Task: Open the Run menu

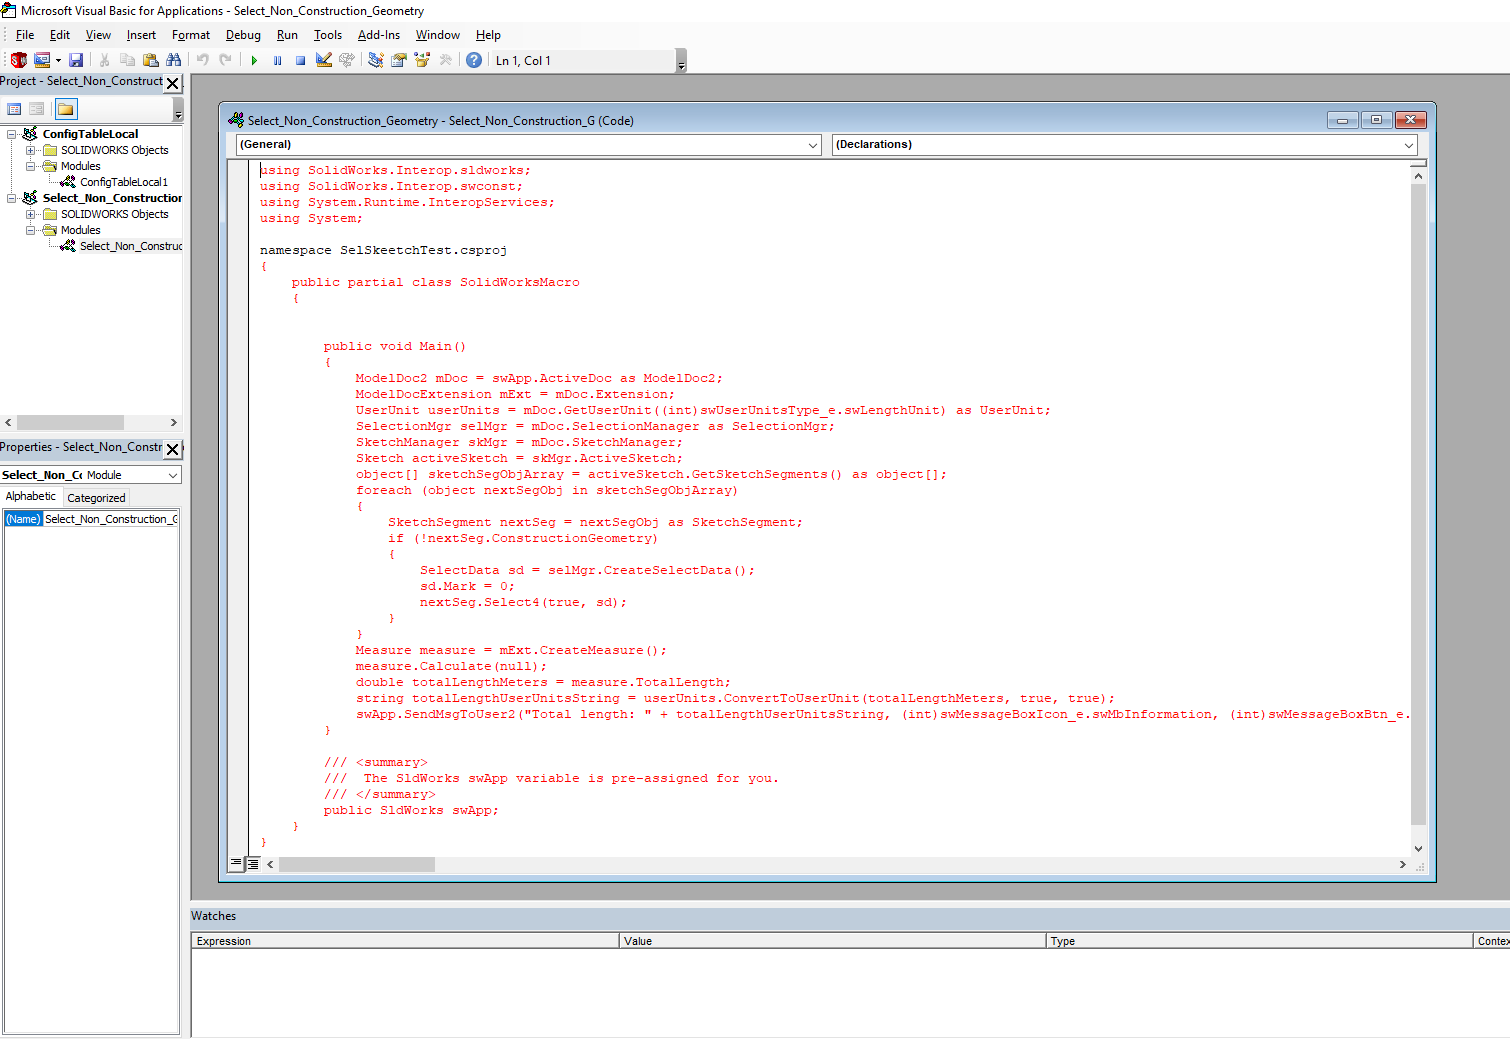Action: 287,35
